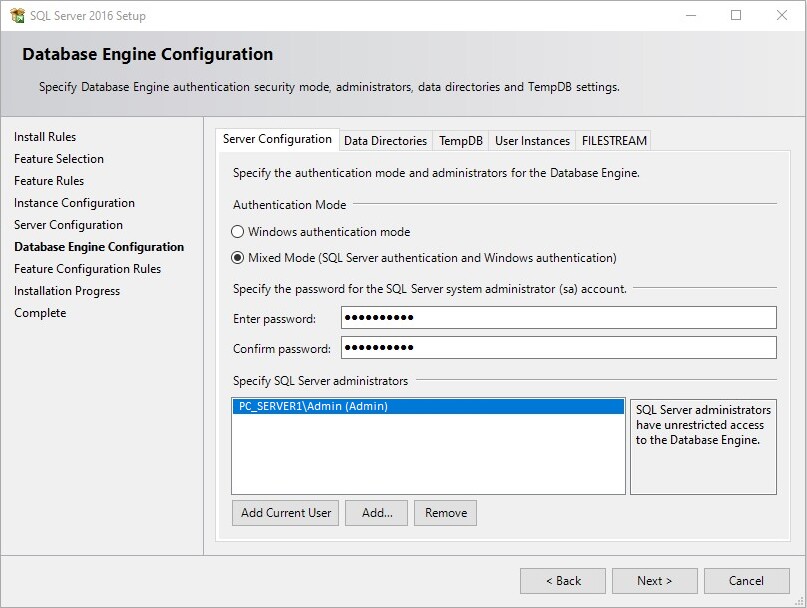This screenshot has width=807, height=608.
Task: Close the SQL Server 2016 Setup window
Action: point(782,15)
